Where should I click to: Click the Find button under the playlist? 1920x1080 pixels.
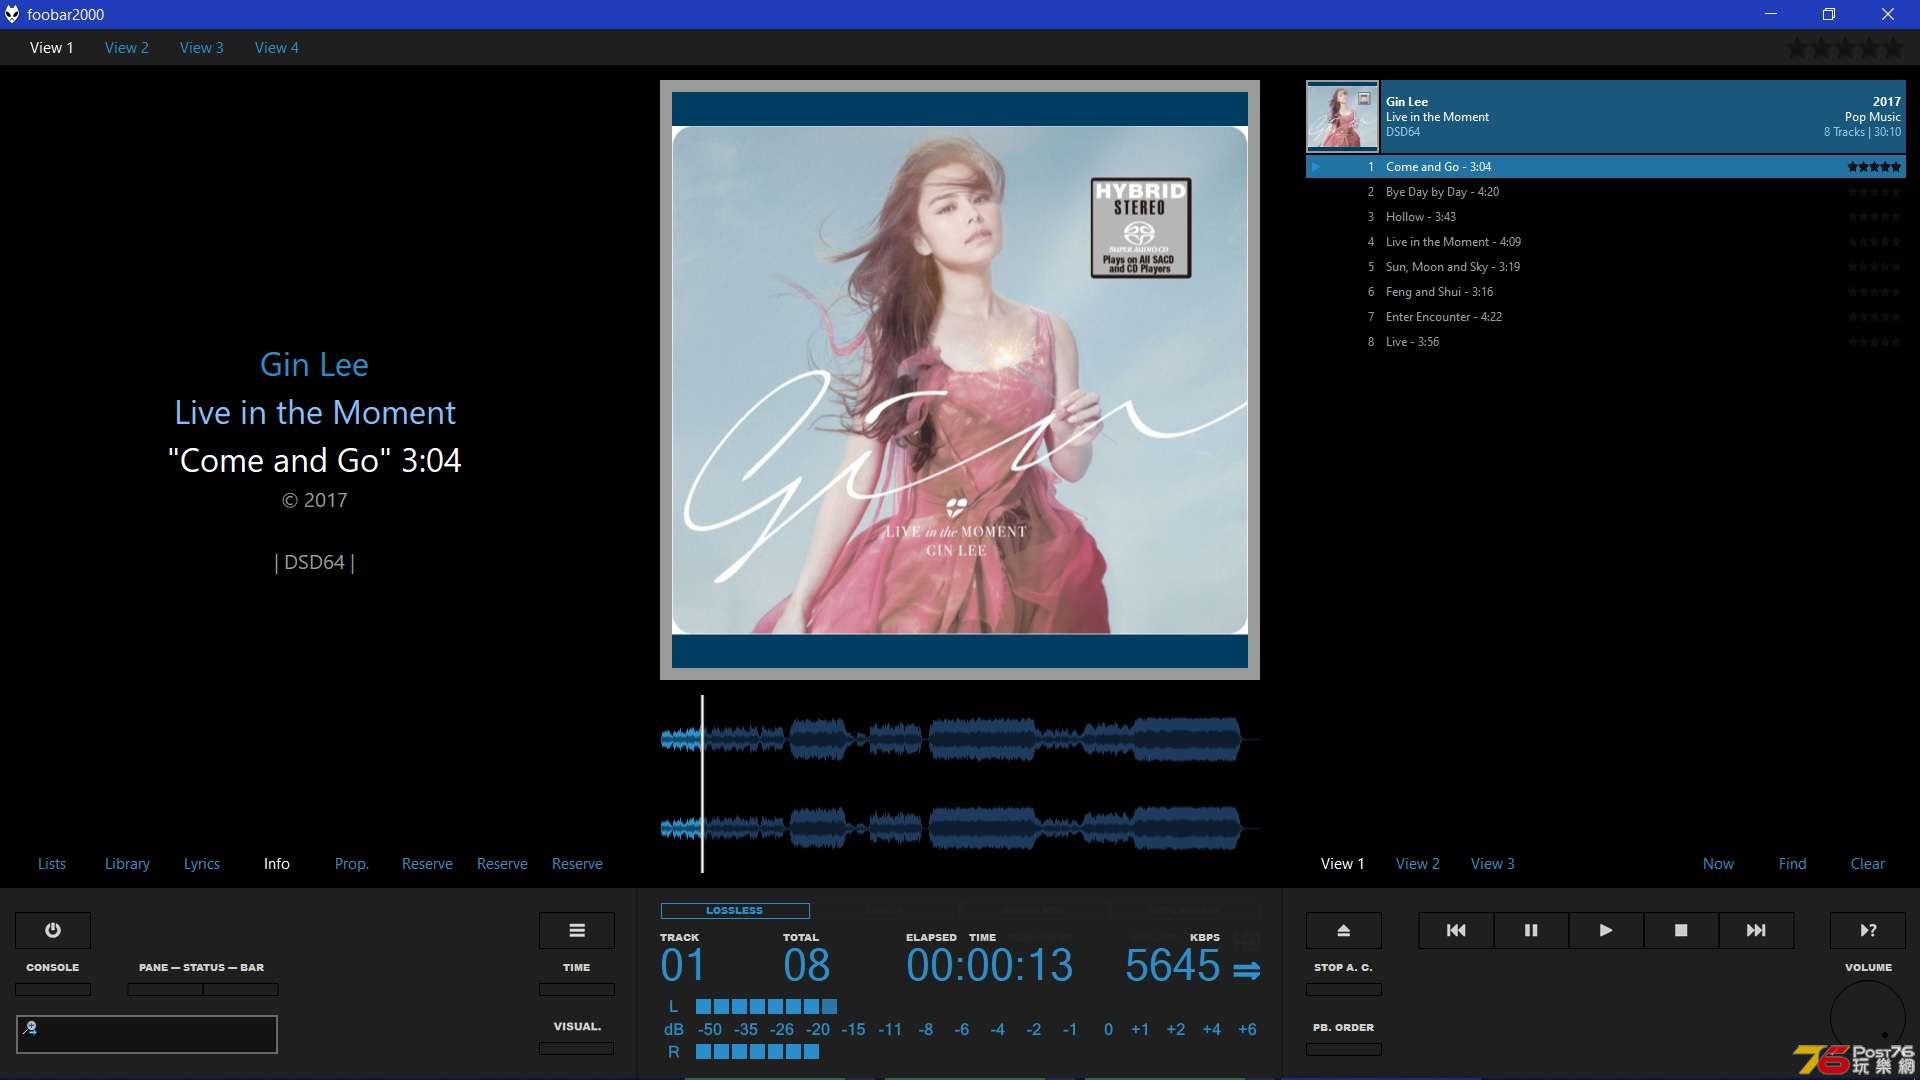pos(1793,863)
